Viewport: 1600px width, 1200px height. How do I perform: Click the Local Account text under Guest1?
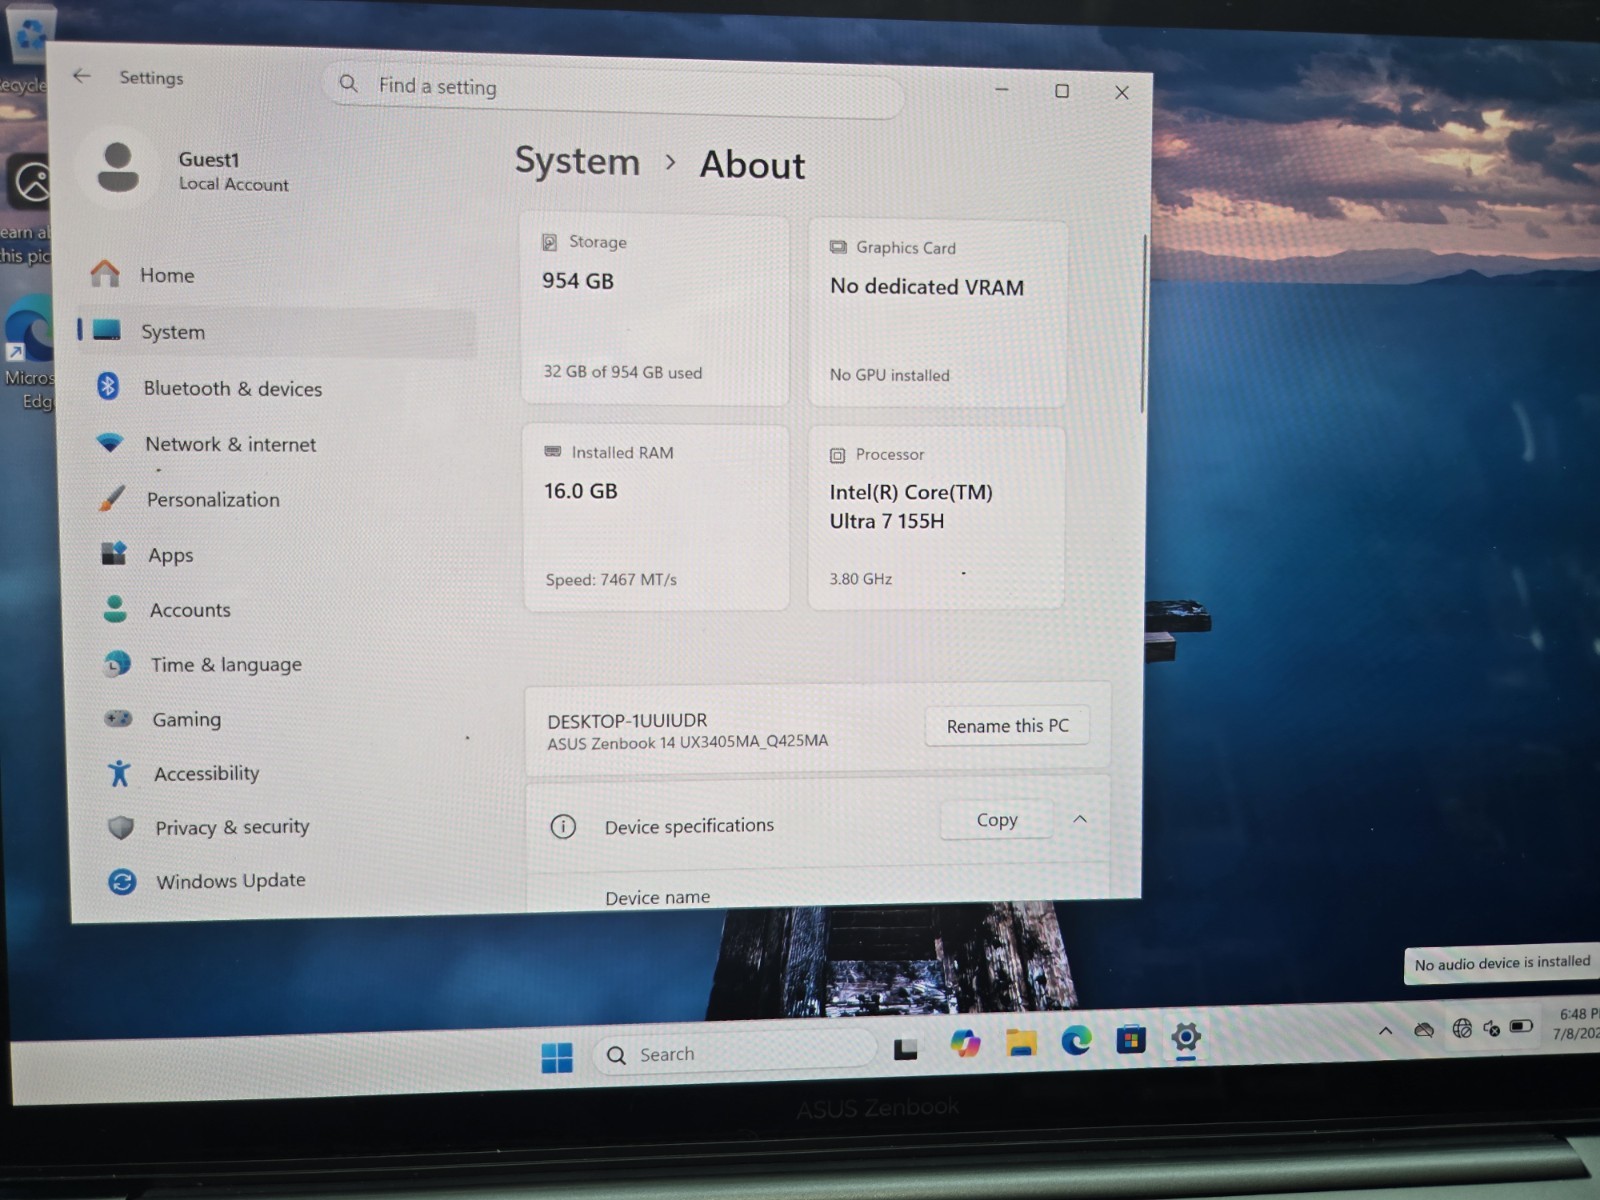(x=233, y=184)
